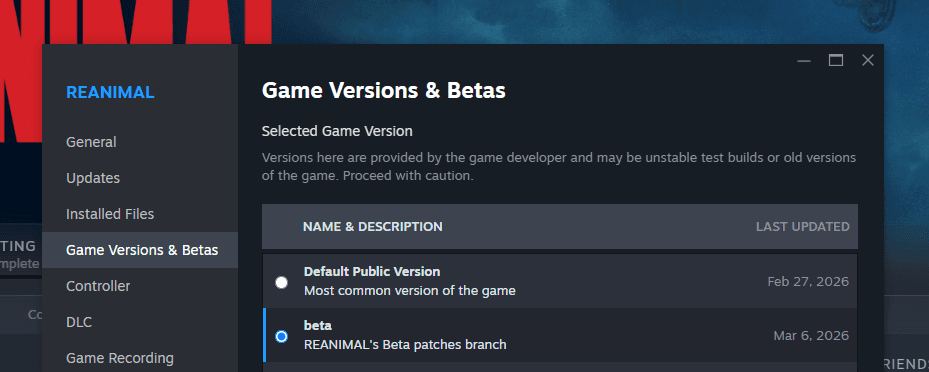Click the 'Game Versions & Betas' heading
929x372 pixels.
tap(384, 91)
